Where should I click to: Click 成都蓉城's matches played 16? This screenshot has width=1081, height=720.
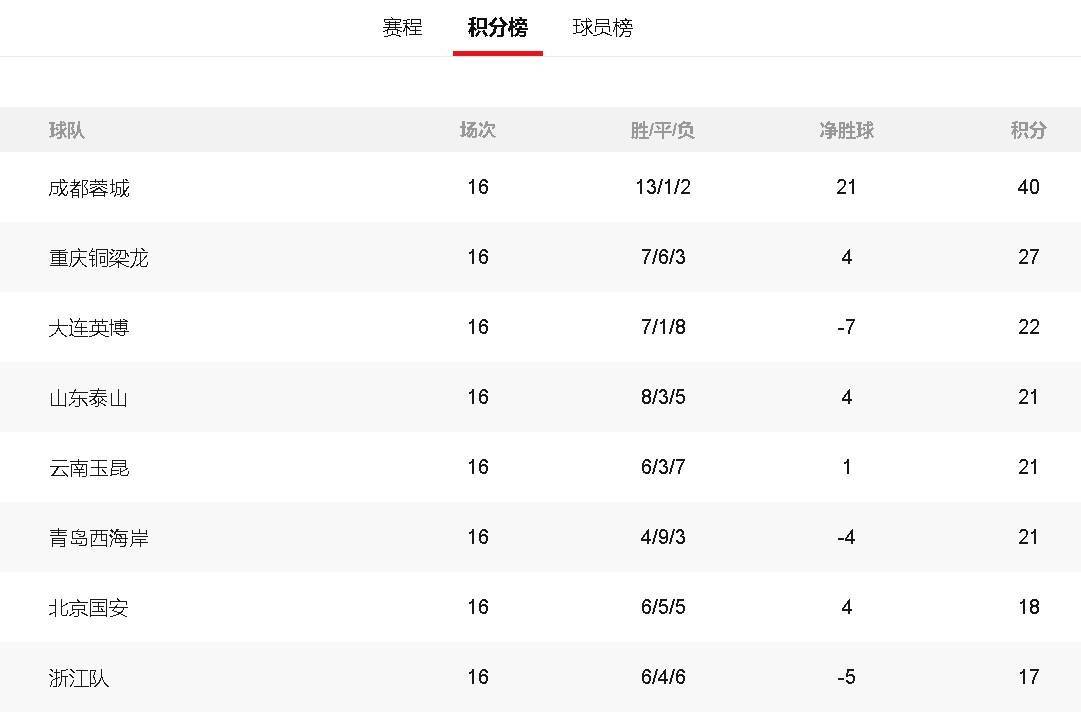tap(478, 187)
